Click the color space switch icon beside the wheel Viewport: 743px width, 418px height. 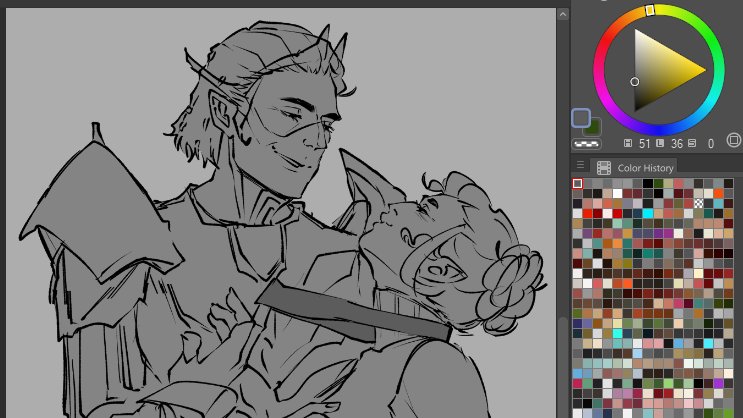[733, 140]
